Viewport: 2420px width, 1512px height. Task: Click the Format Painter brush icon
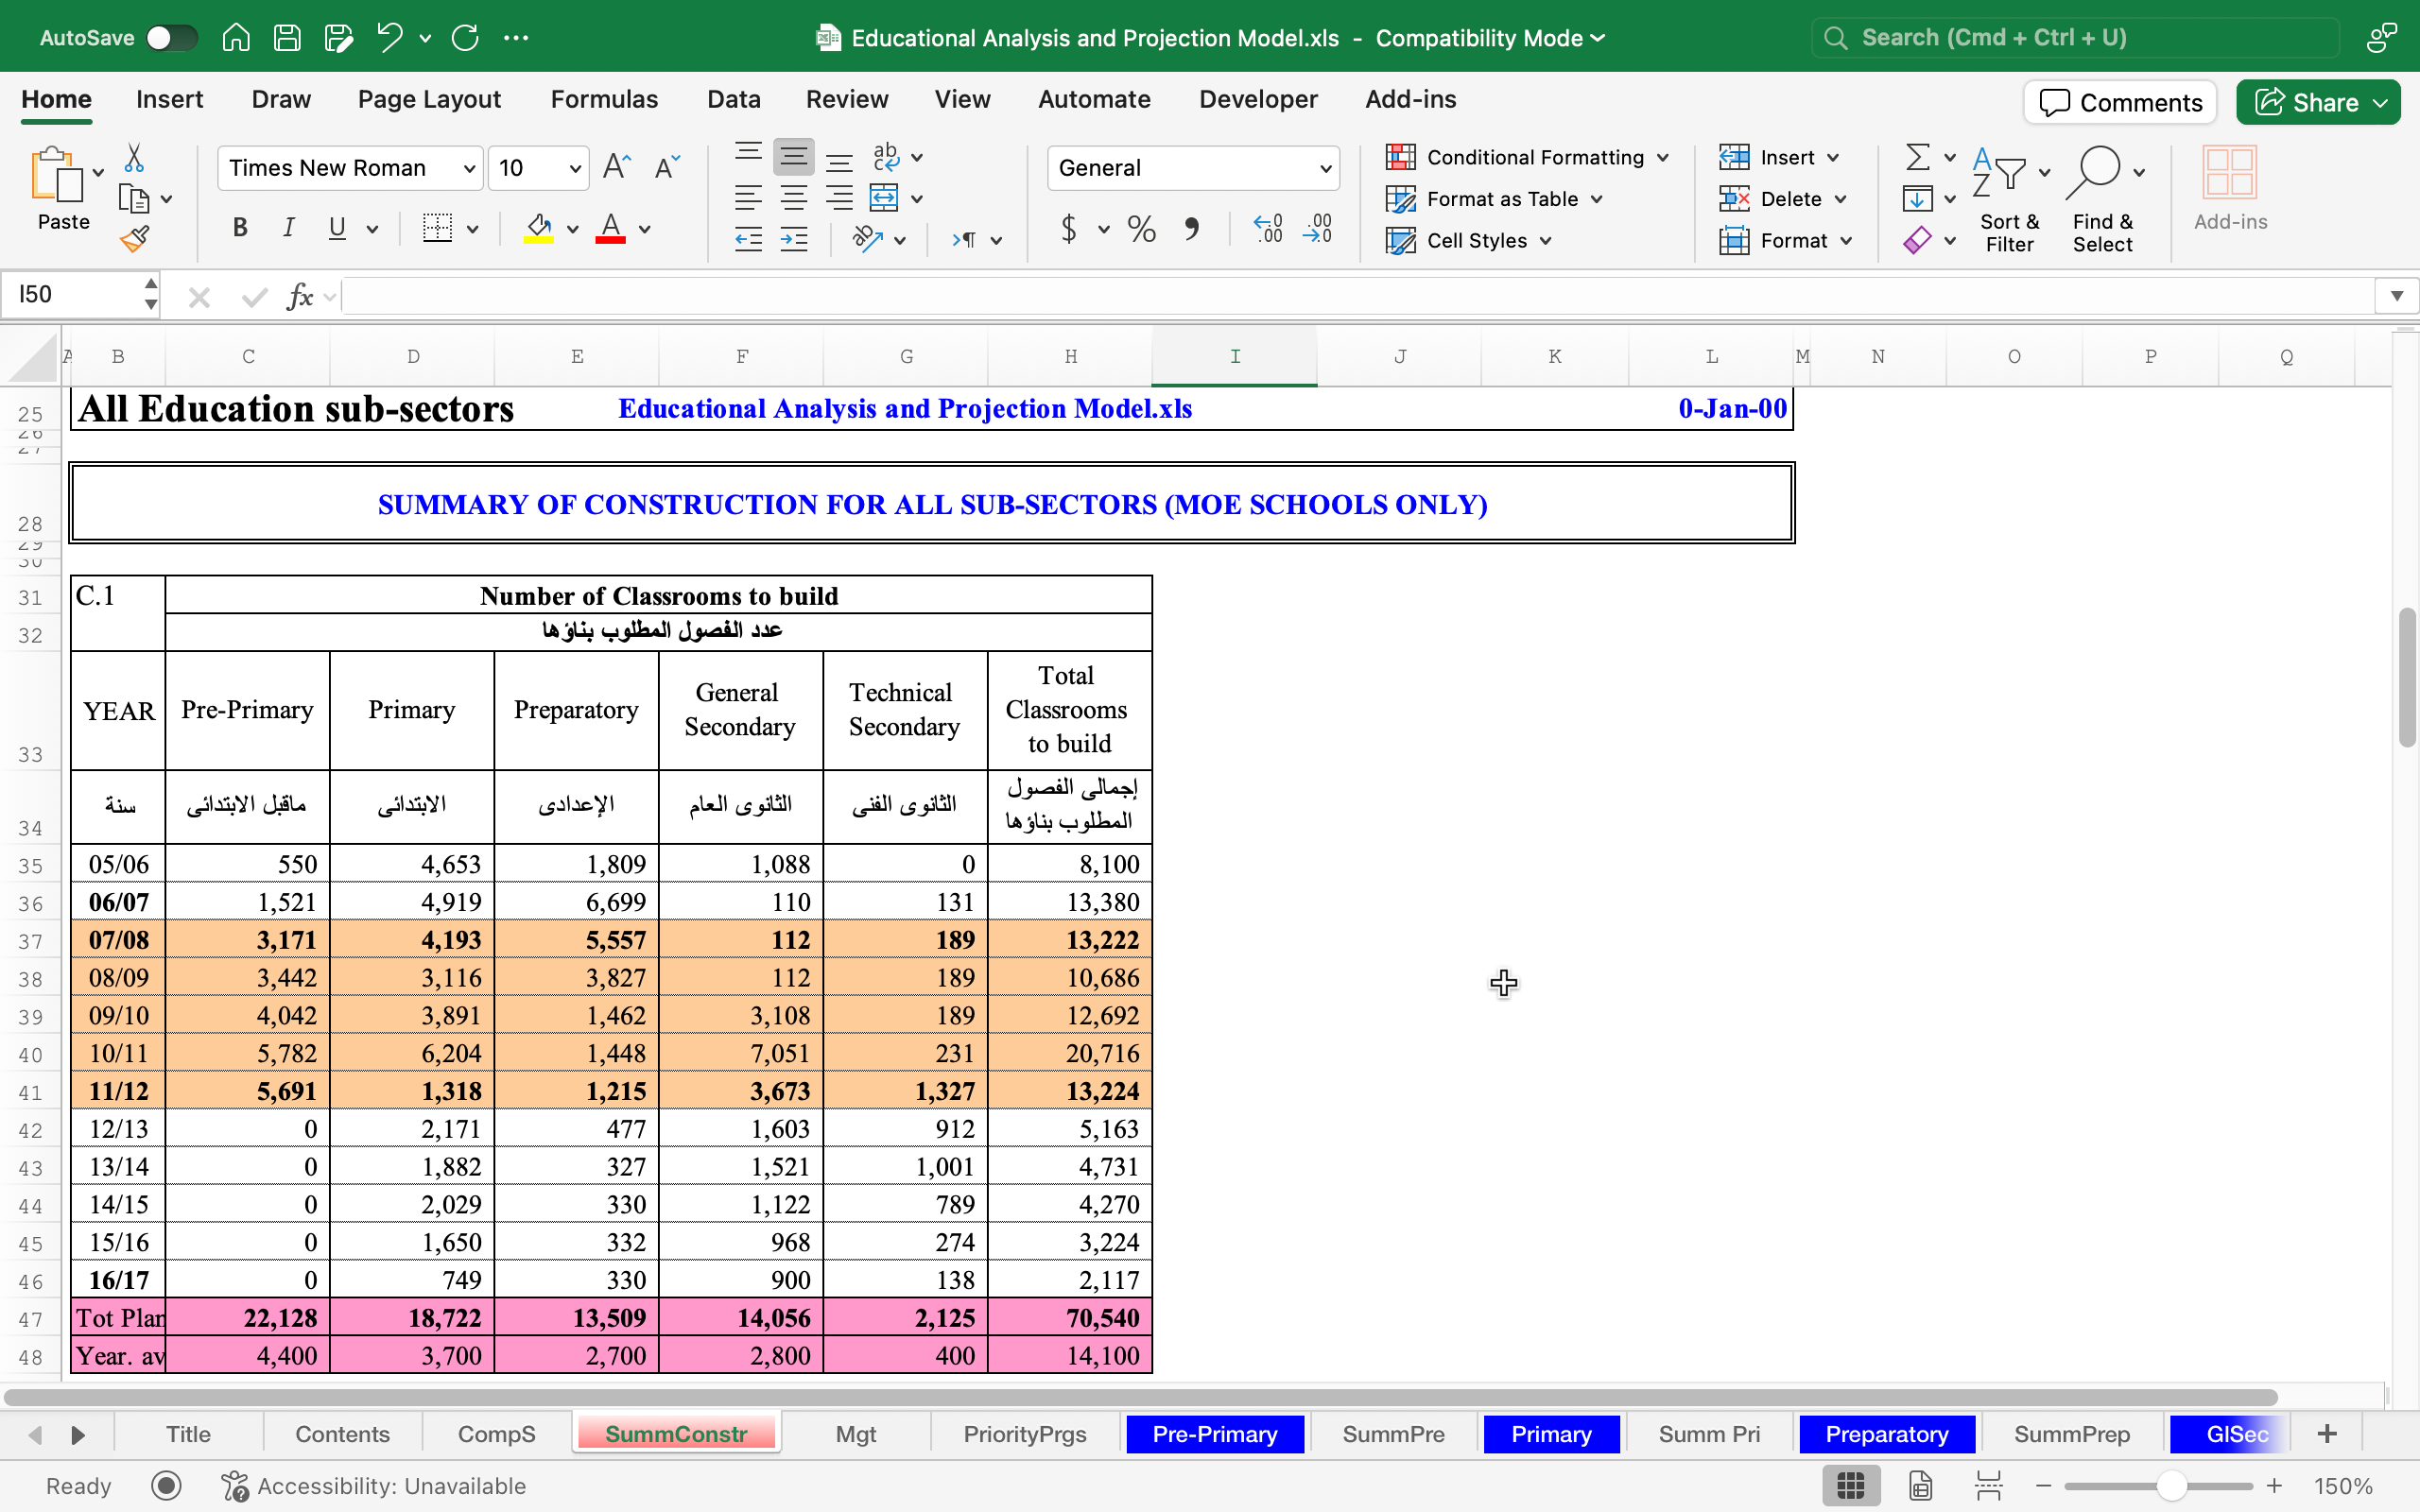(134, 239)
